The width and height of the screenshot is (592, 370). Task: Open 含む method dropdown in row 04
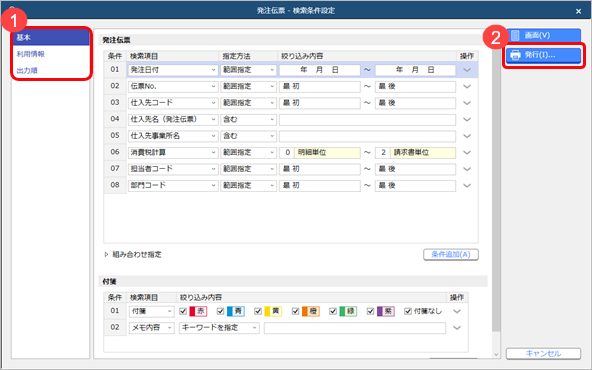[x=248, y=119]
